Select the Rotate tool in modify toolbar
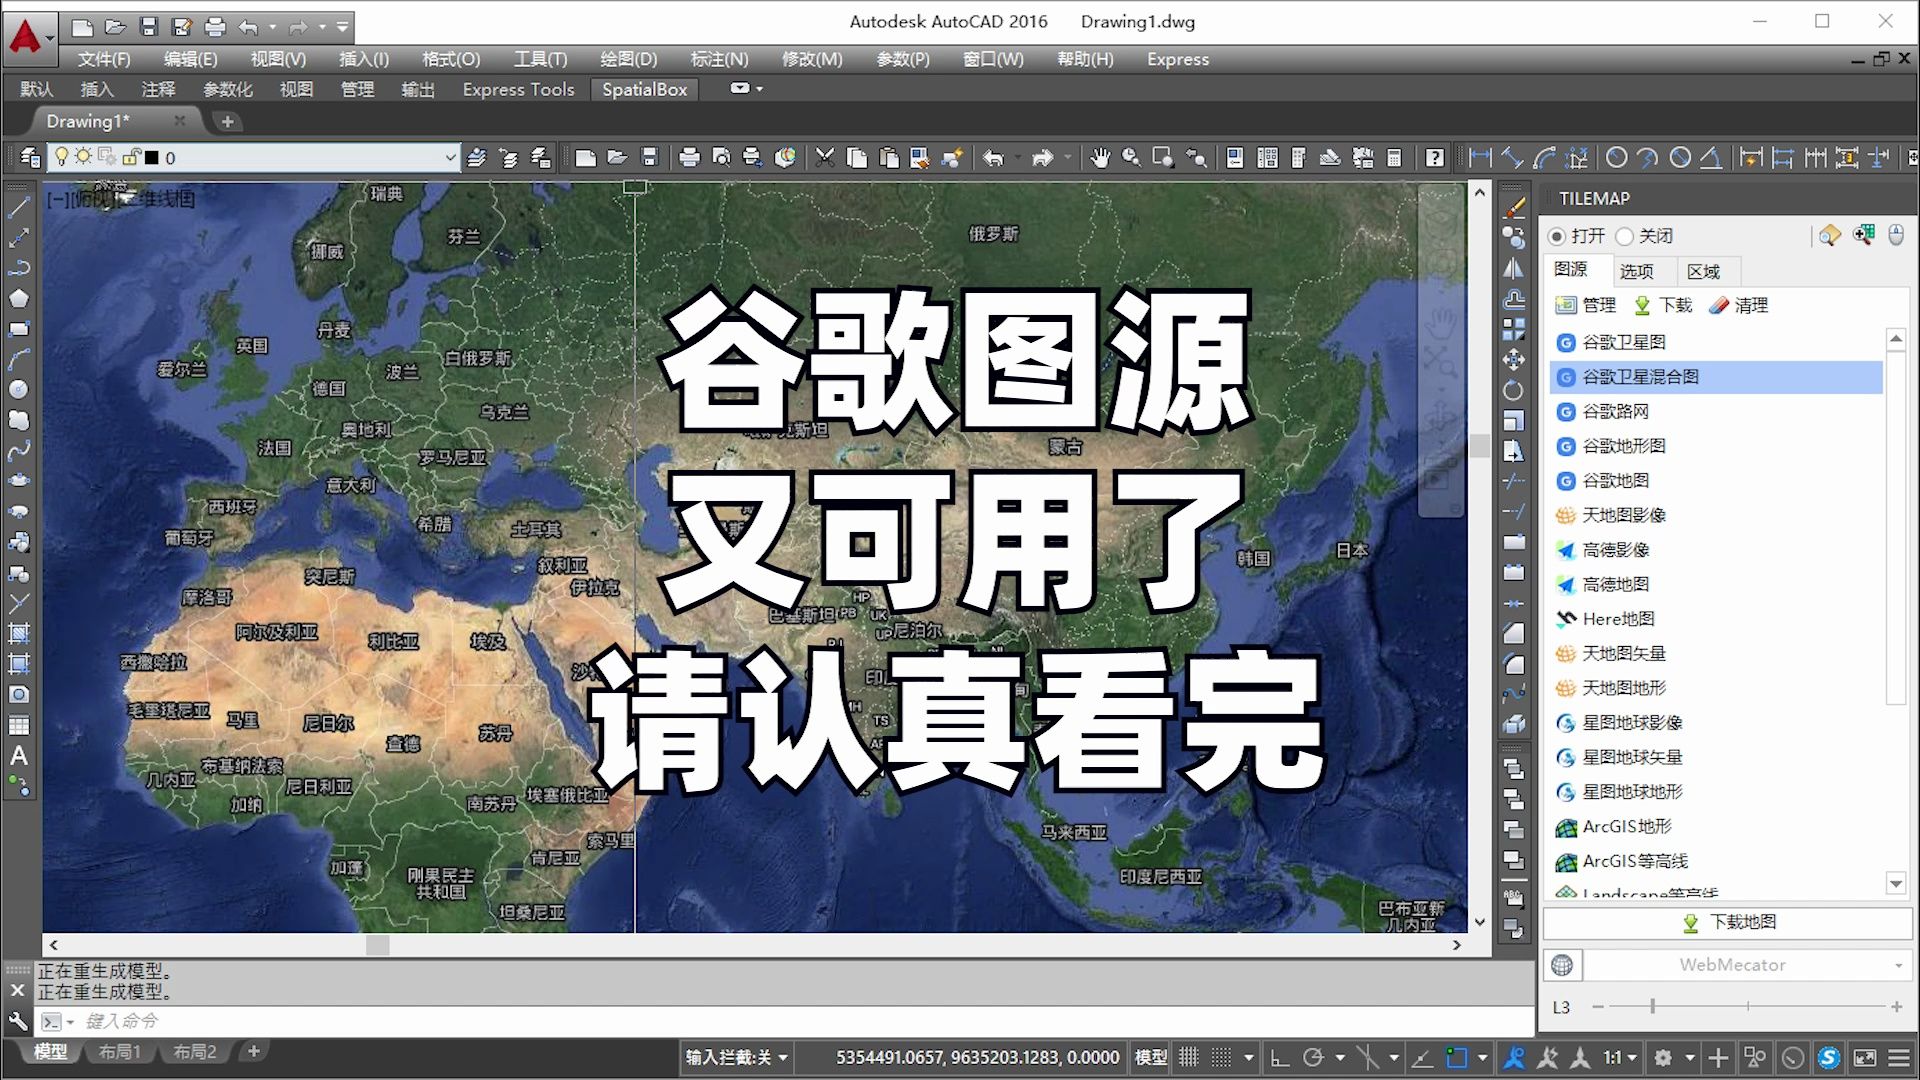The height and width of the screenshot is (1080, 1920). [x=1514, y=390]
